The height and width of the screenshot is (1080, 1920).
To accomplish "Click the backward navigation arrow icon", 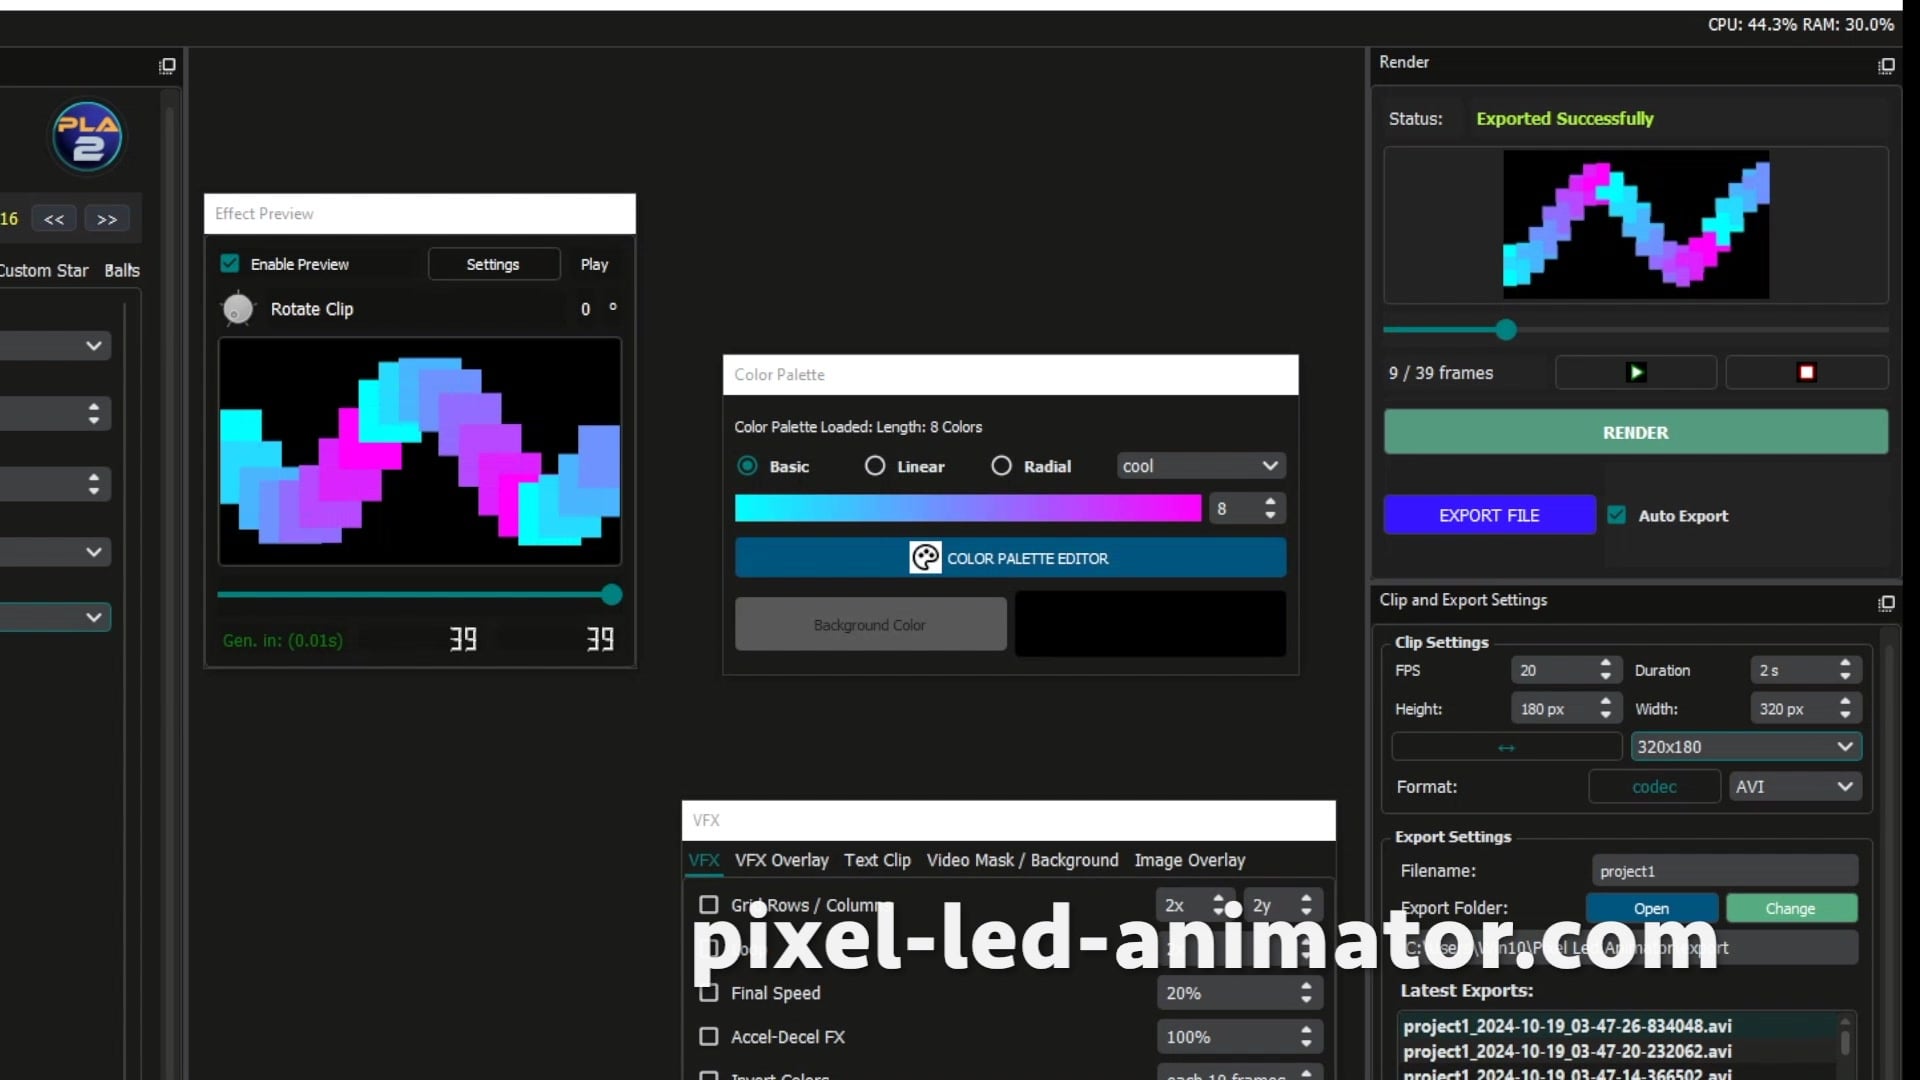I will pyautogui.click(x=55, y=219).
